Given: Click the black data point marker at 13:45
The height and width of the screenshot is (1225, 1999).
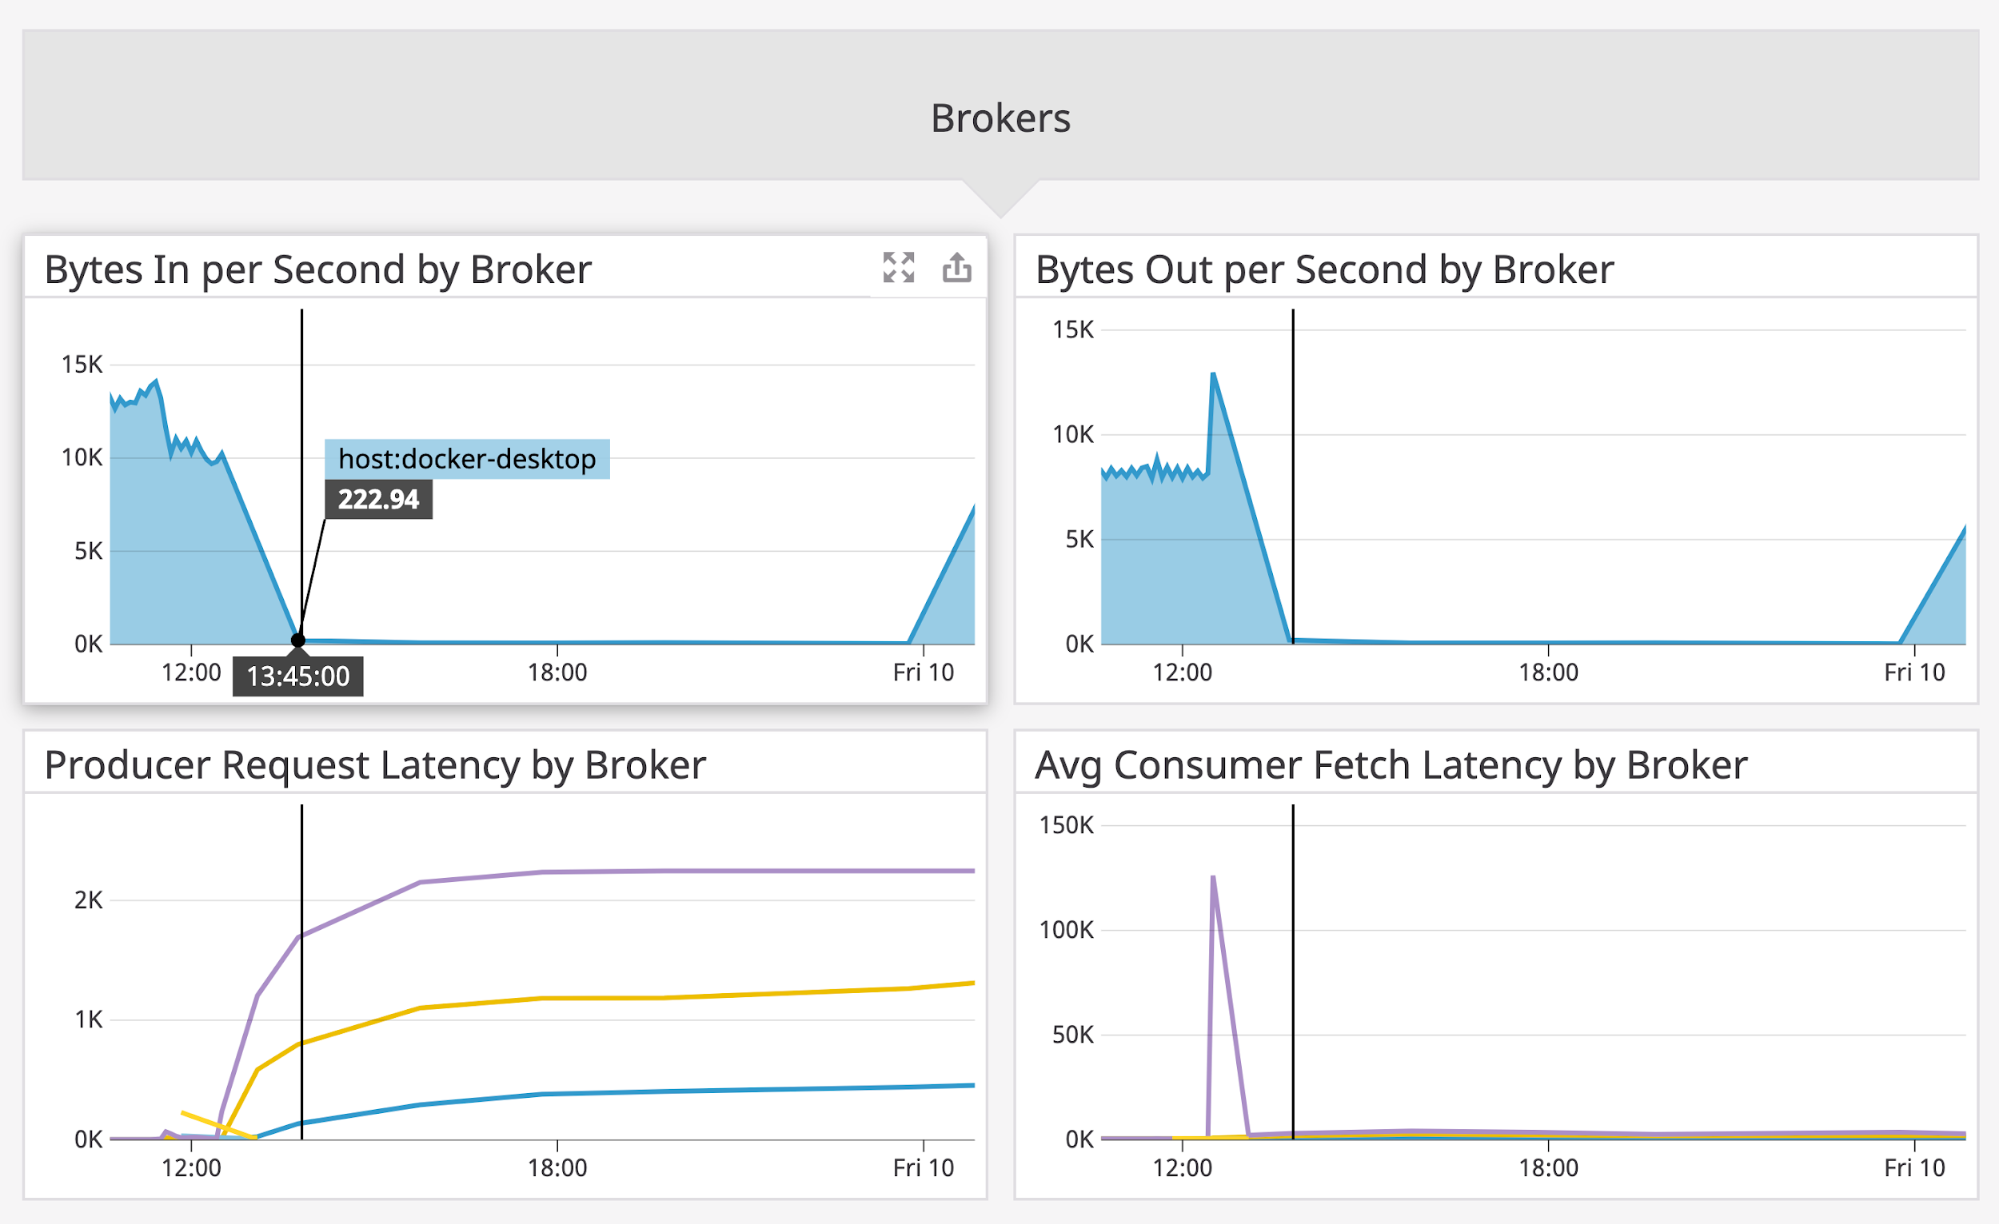Looking at the screenshot, I should point(299,637).
